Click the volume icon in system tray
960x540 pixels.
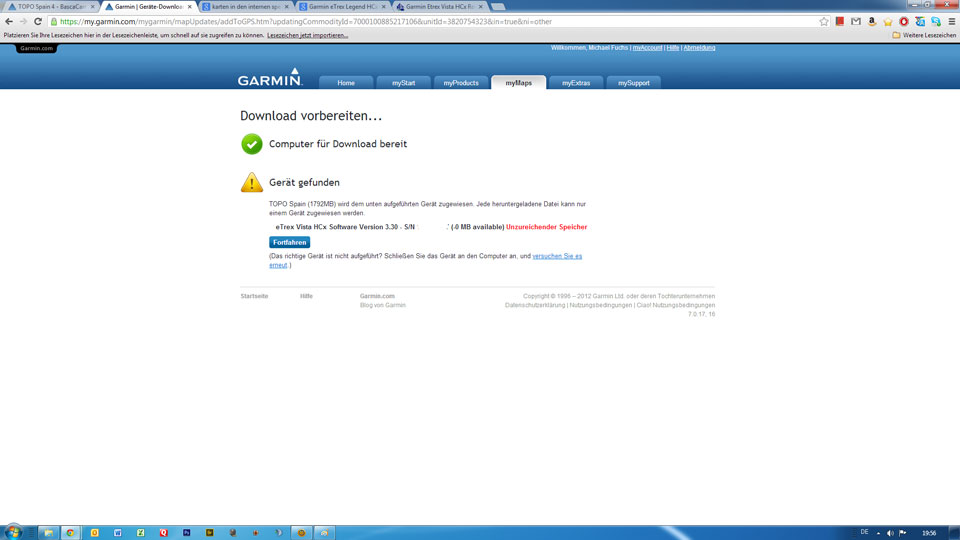[890, 533]
